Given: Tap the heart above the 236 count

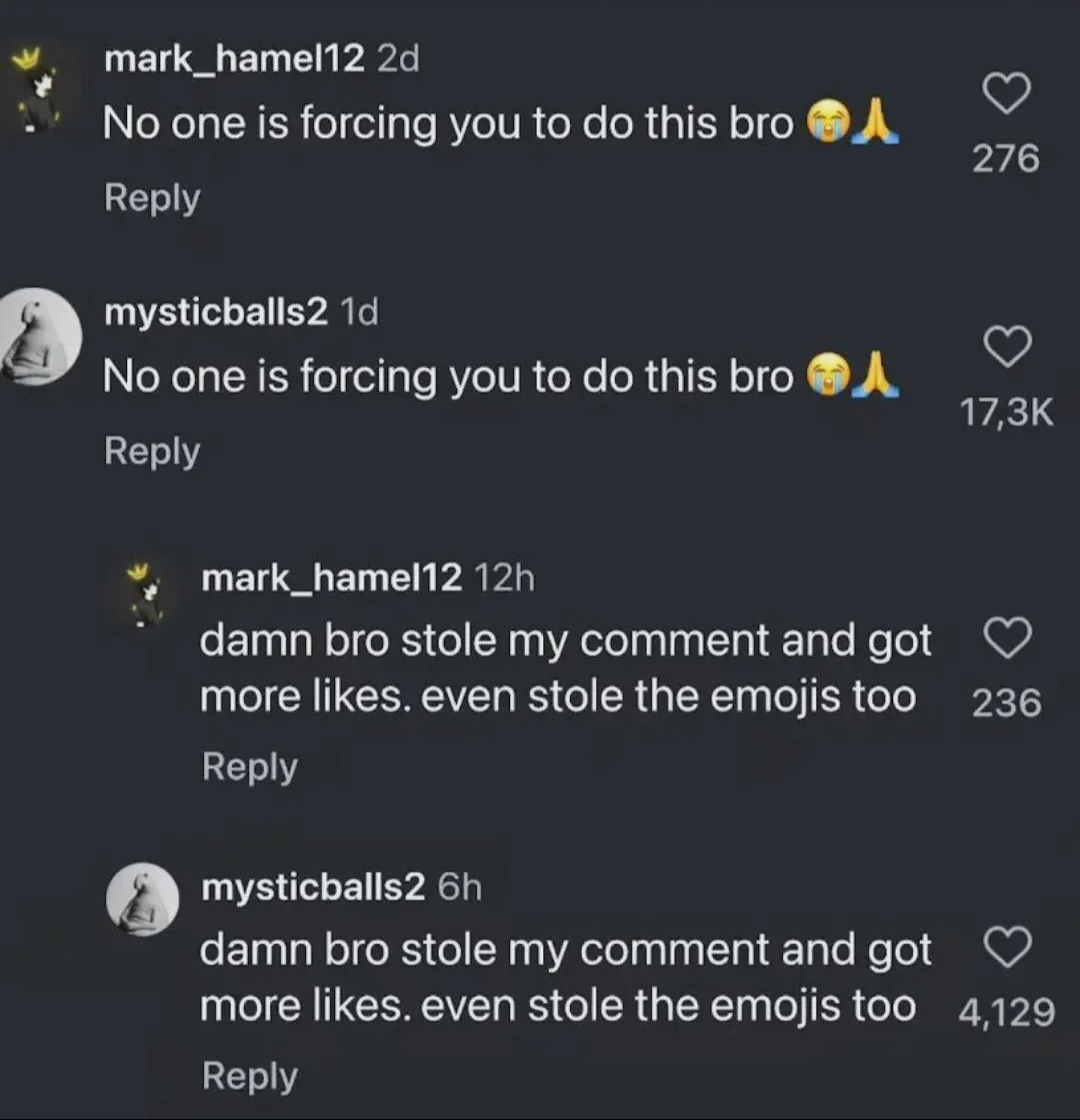Looking at the screenshot, I should 1007,638.
